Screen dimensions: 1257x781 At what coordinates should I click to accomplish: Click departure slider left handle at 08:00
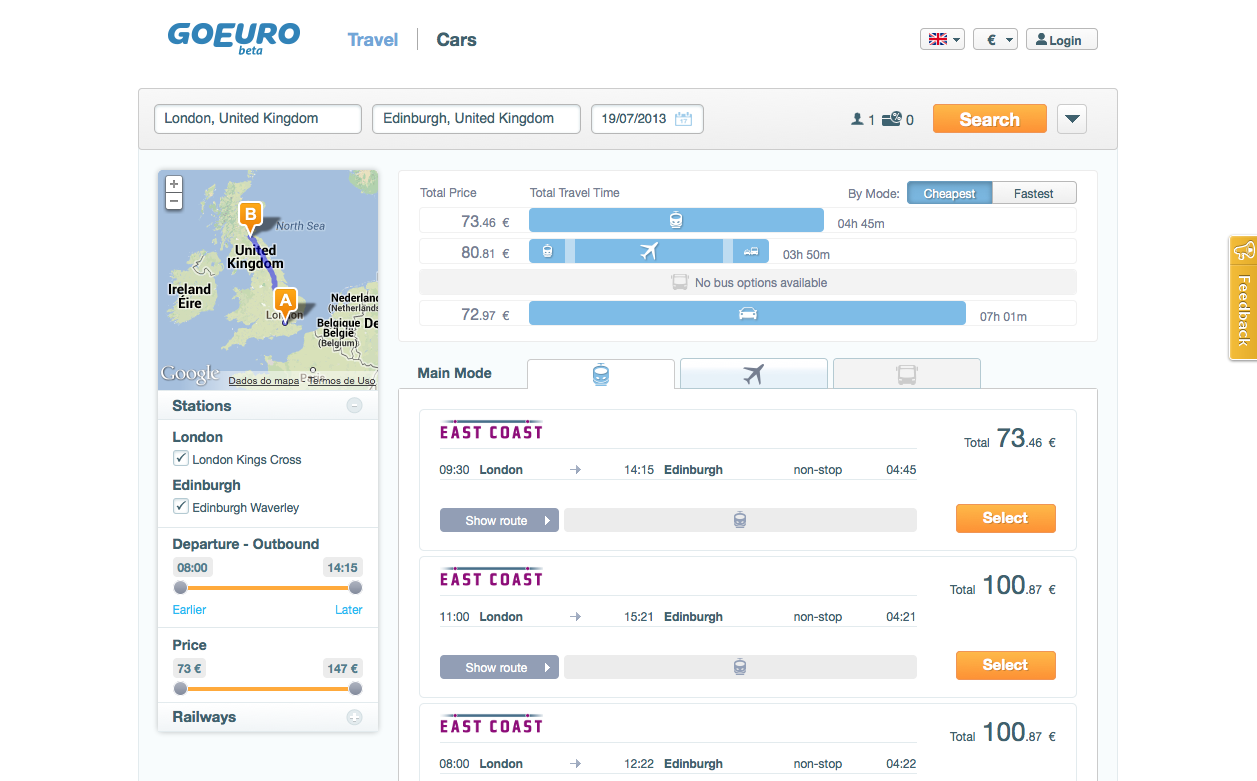pos(180,588)
